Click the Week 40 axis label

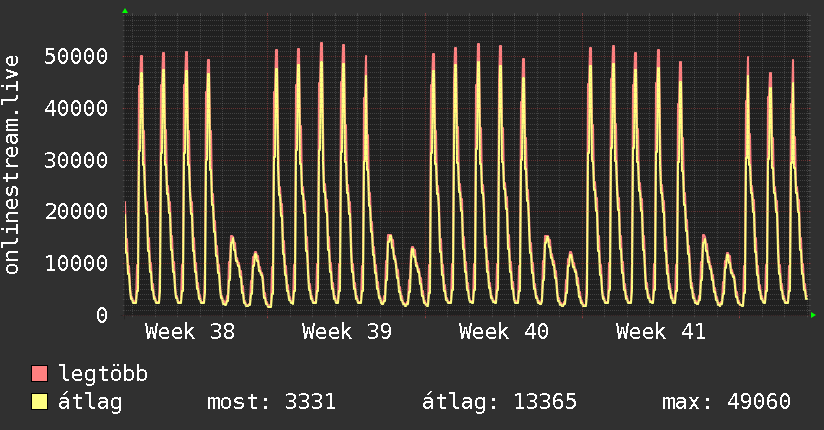click(503, 332)
